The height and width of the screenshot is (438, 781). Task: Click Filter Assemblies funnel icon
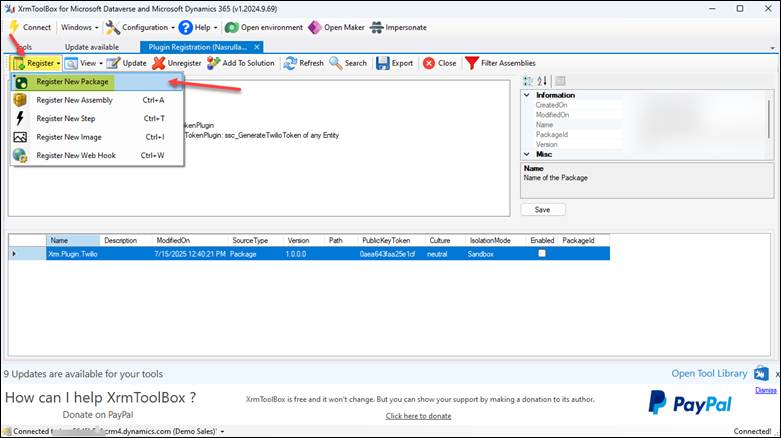click(472, 63)
